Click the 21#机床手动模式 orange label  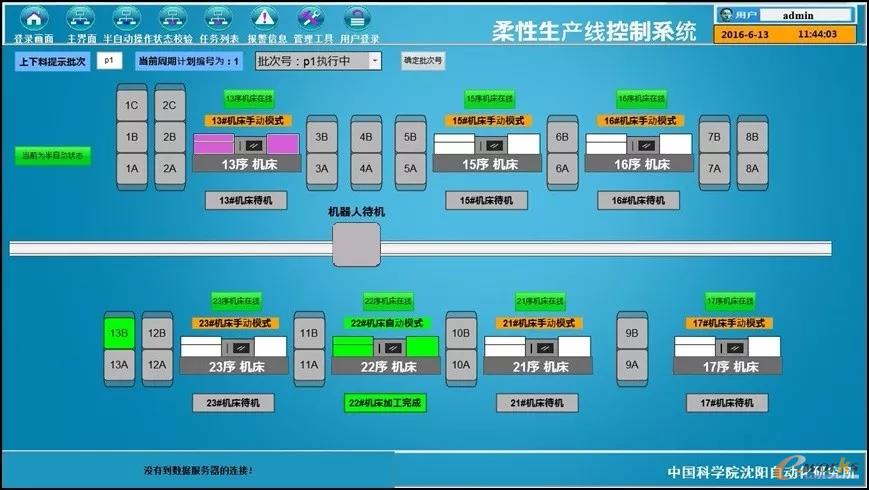coord(539,323)
